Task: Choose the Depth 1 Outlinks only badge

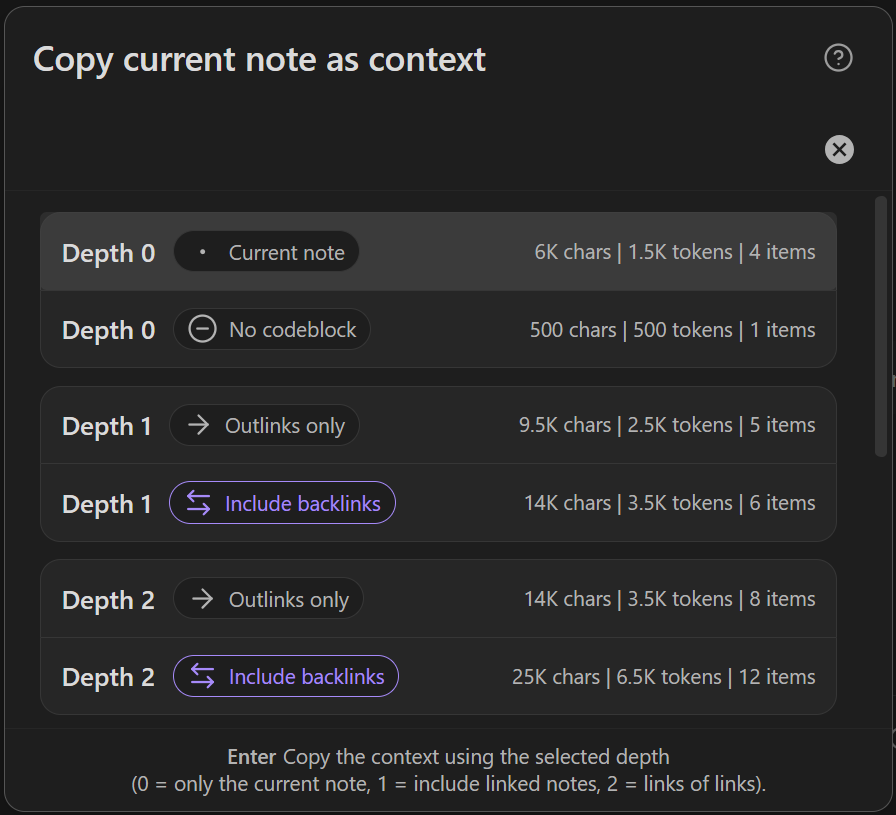Action: click(x=265, y=426)
